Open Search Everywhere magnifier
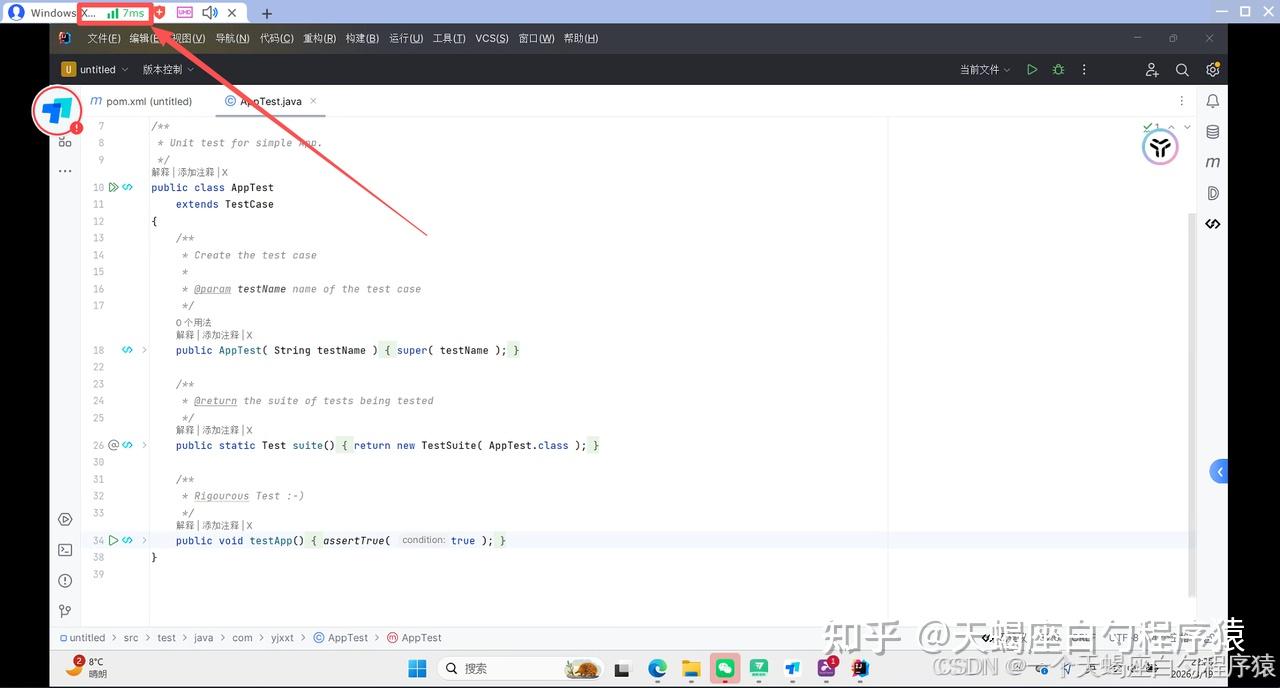This screenshot has width=1280, height=688. 1182,70
